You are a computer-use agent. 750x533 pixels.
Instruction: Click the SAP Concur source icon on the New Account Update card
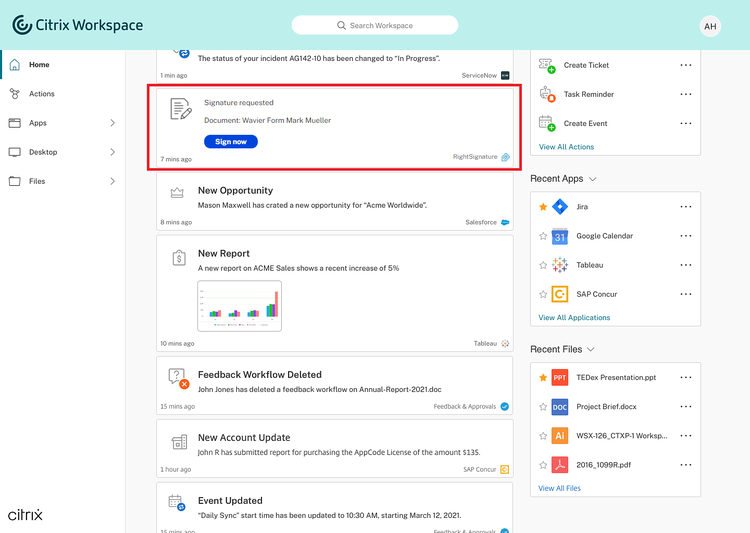(505, 469)
